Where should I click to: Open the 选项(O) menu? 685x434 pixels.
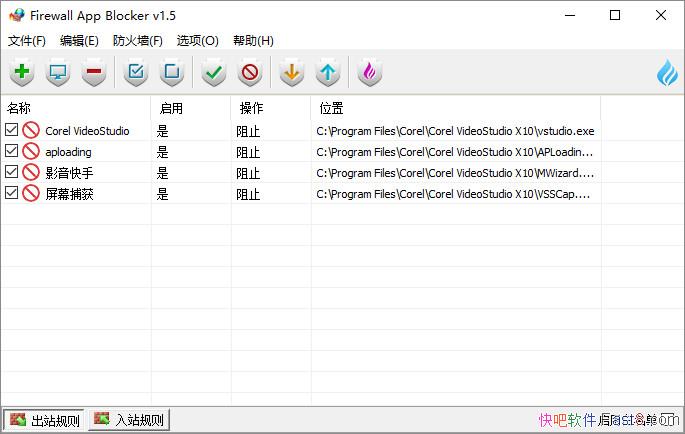[x=197, y=41]
